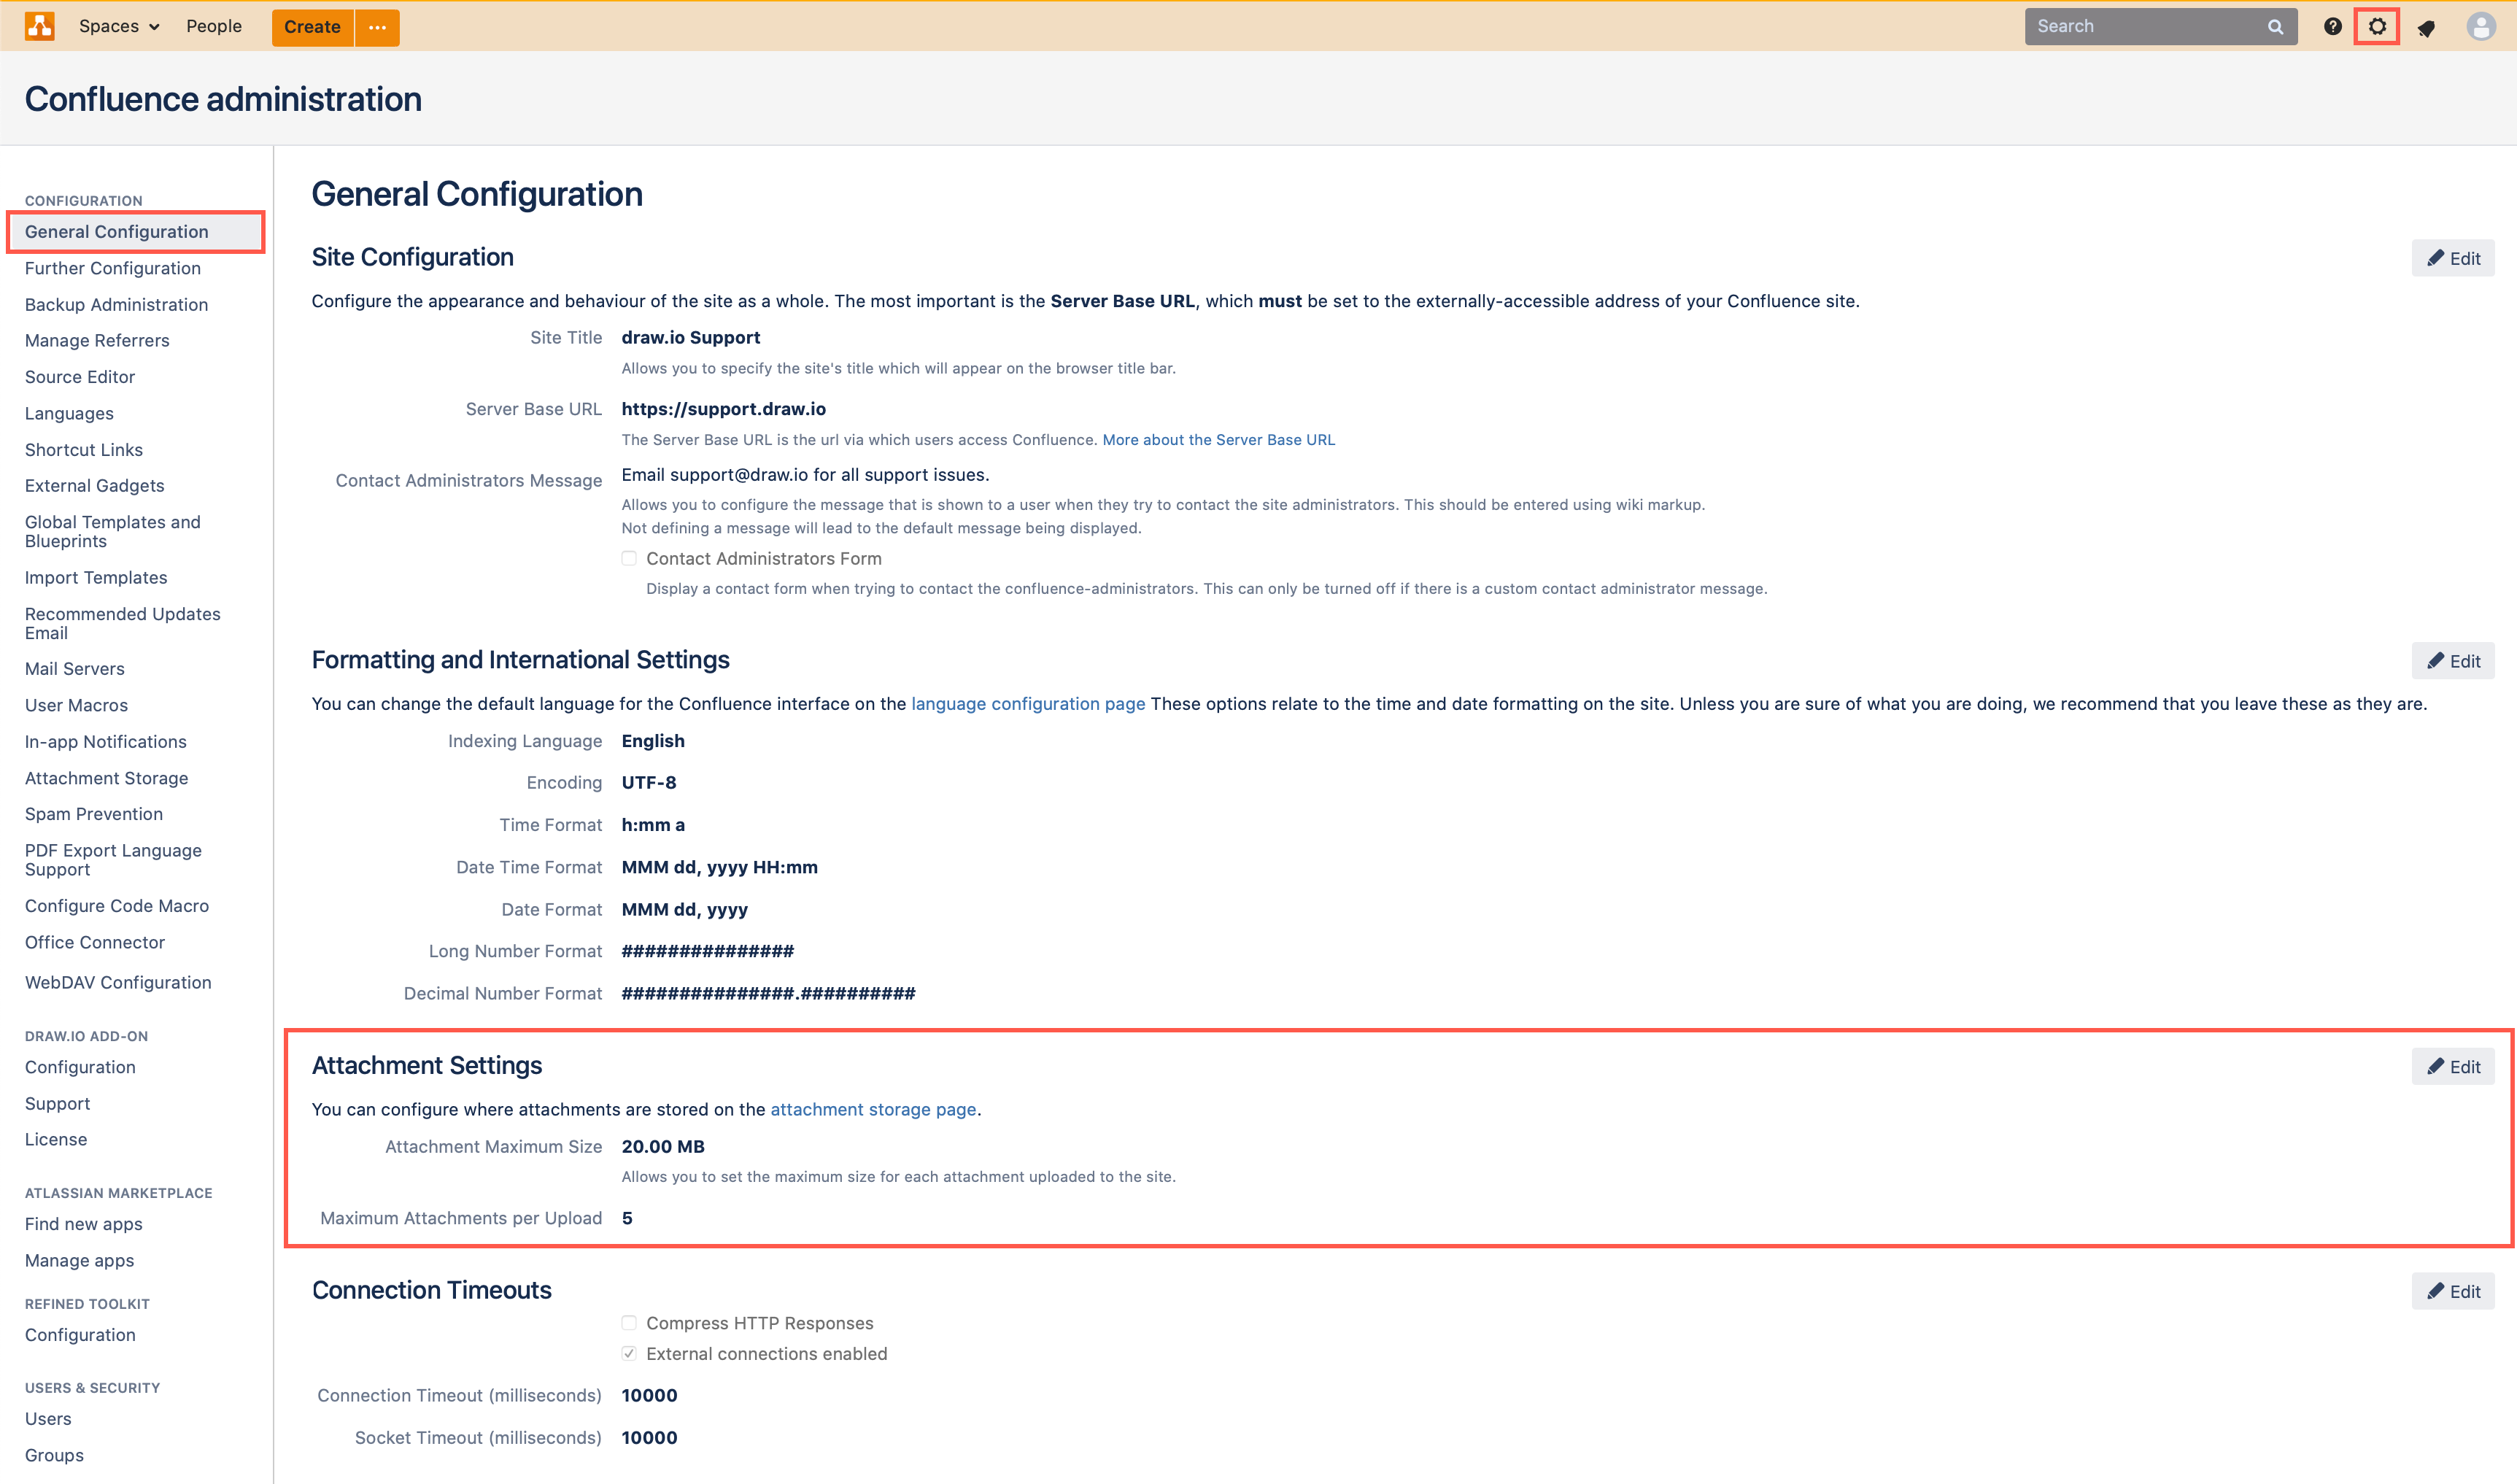
Task: Enable the Contact Administrators Form checkbox
Action: coord(629,558)
